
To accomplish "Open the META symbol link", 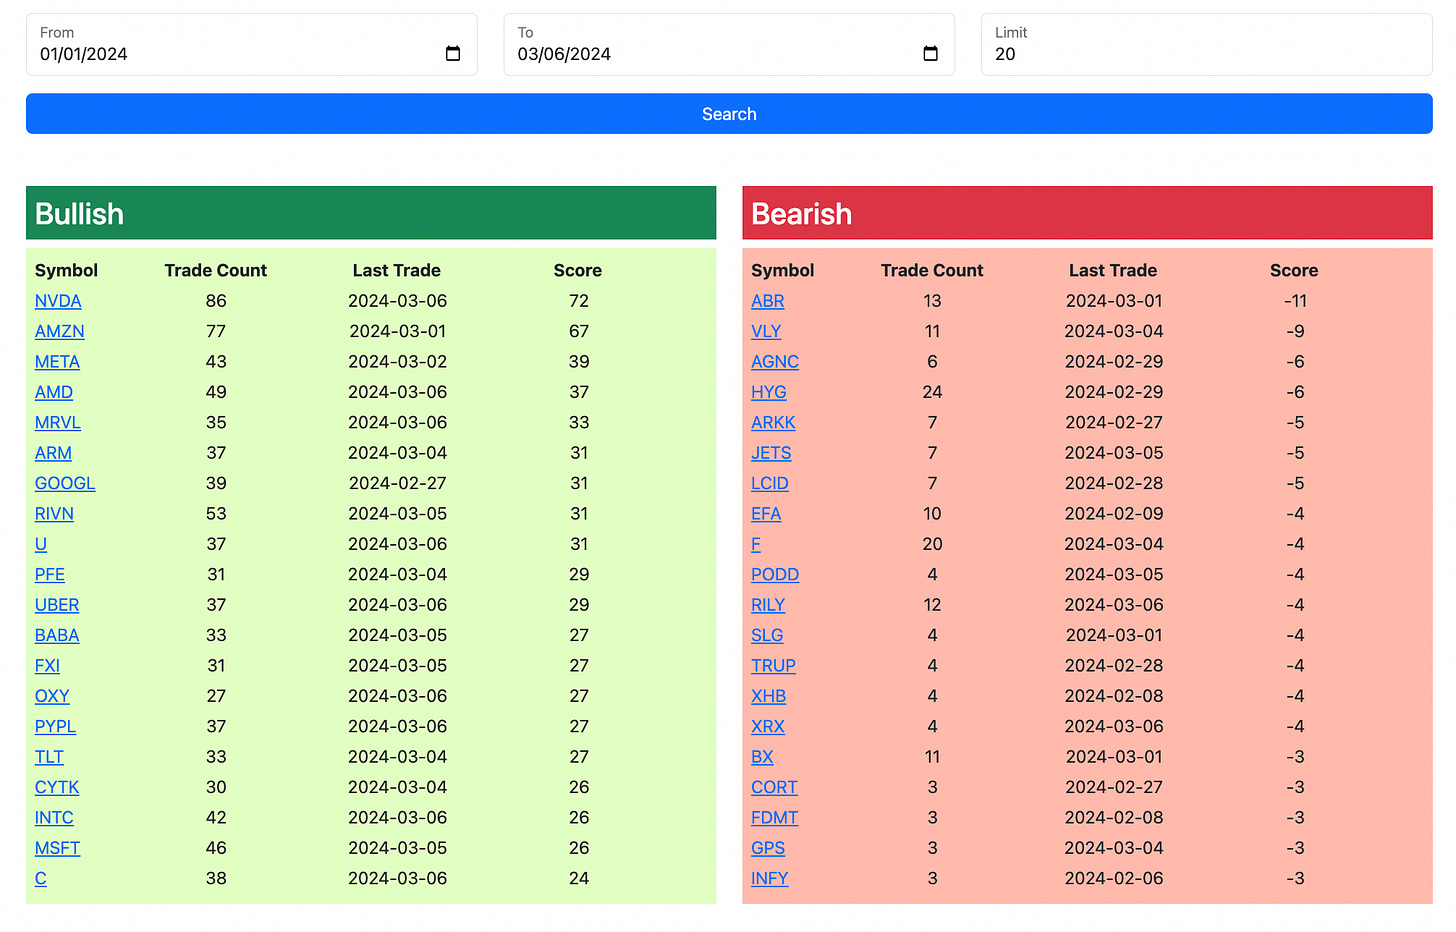I will (57, 362).
